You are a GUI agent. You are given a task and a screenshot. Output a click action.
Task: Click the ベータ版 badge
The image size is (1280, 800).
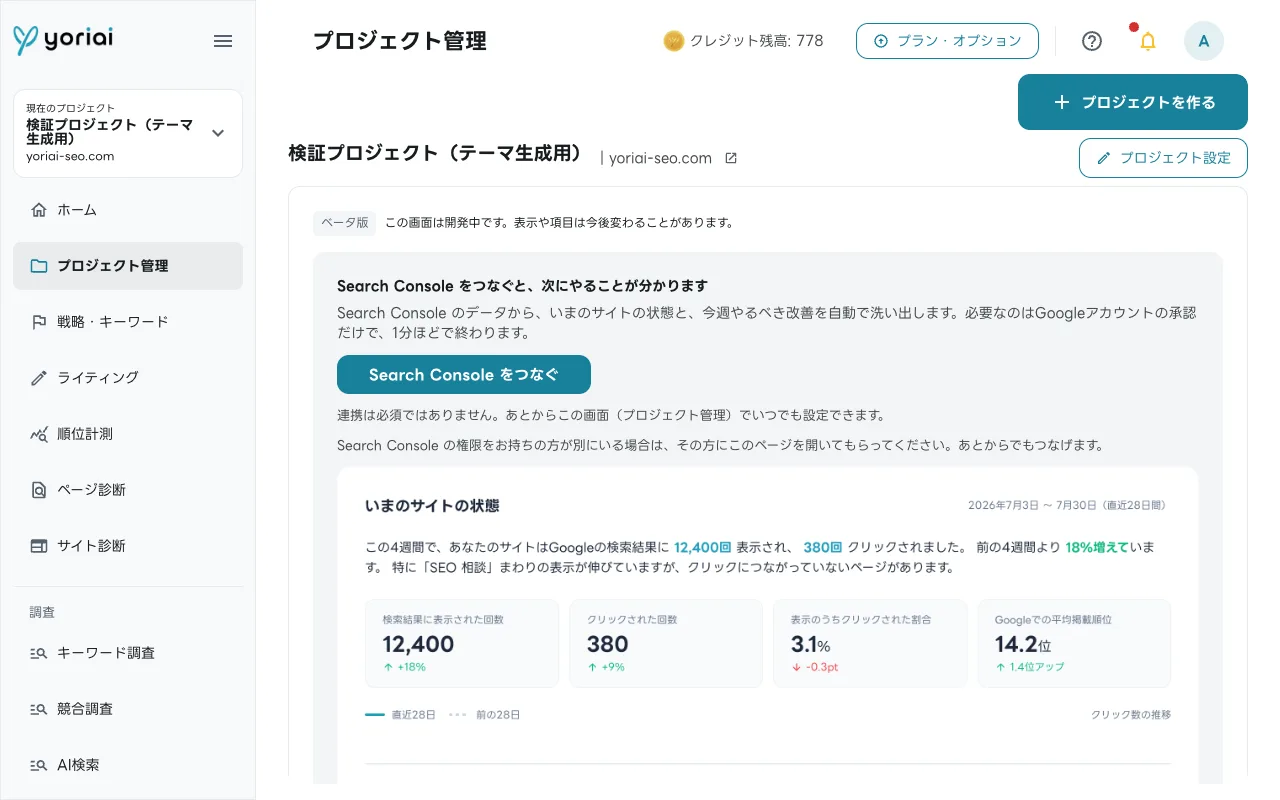[345, 223]
